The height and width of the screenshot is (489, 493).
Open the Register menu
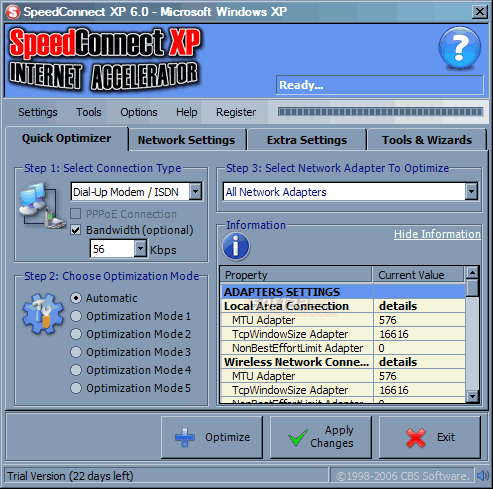236,112
